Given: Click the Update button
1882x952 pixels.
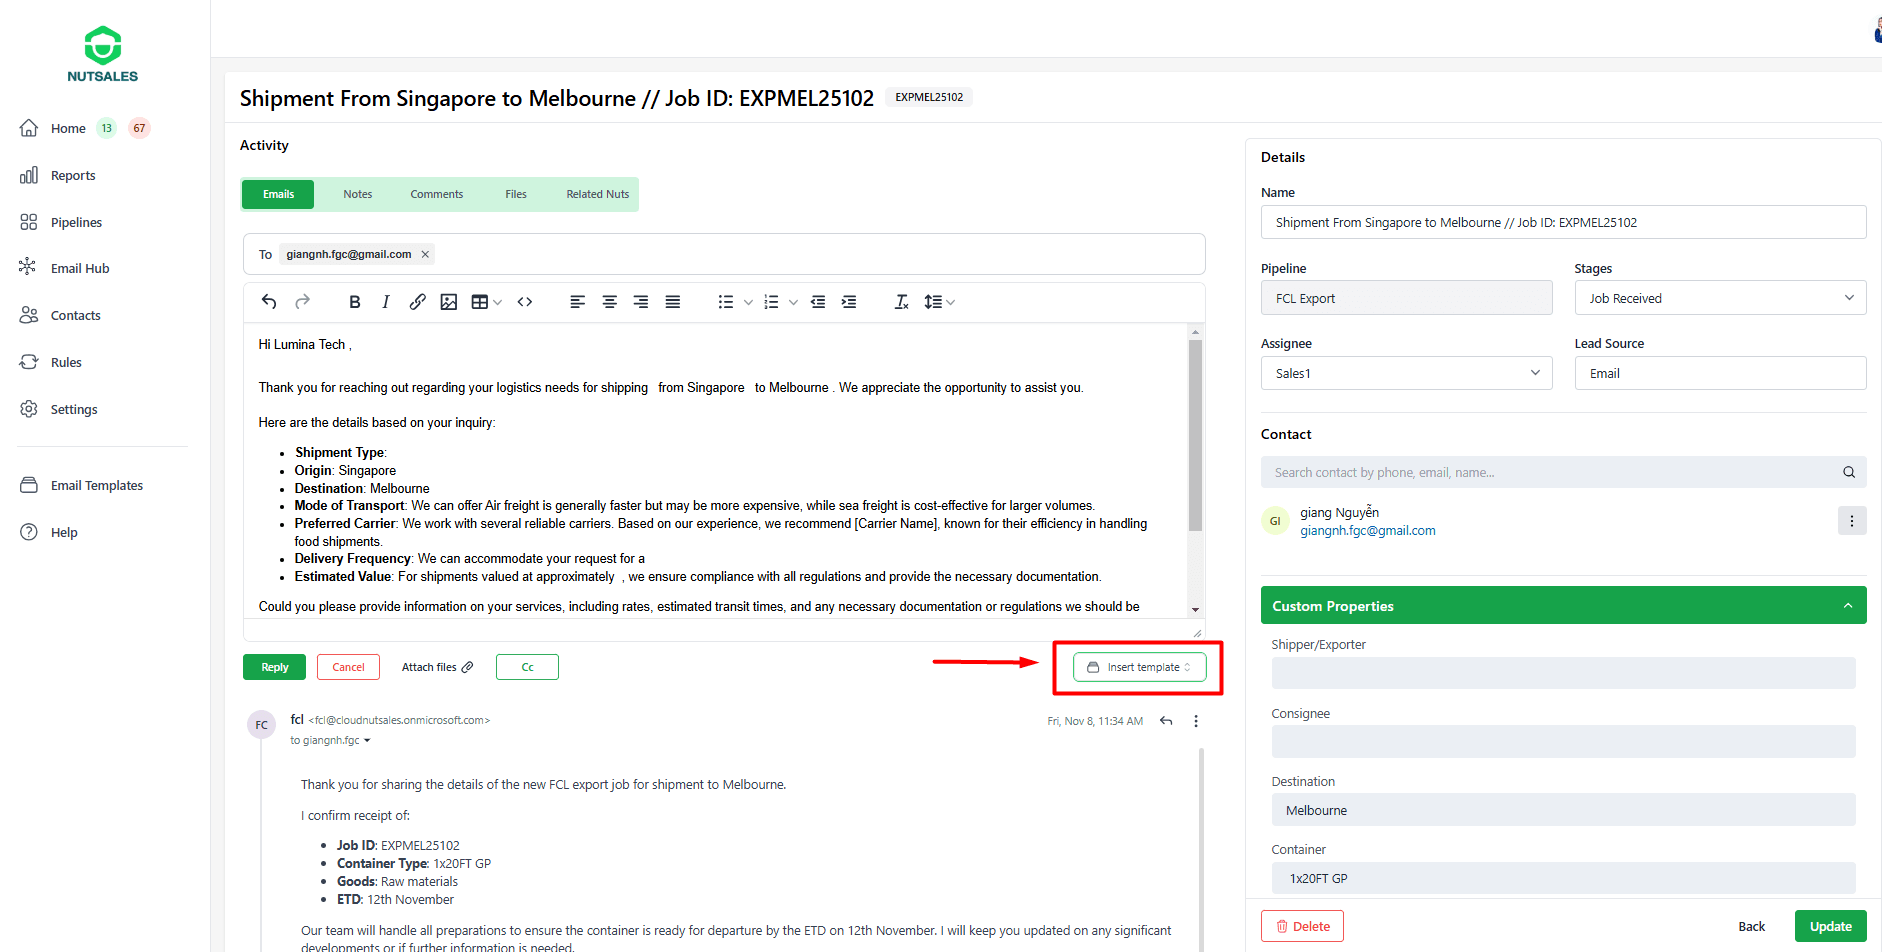Looking at the screenshot, I should point(1830,926).
